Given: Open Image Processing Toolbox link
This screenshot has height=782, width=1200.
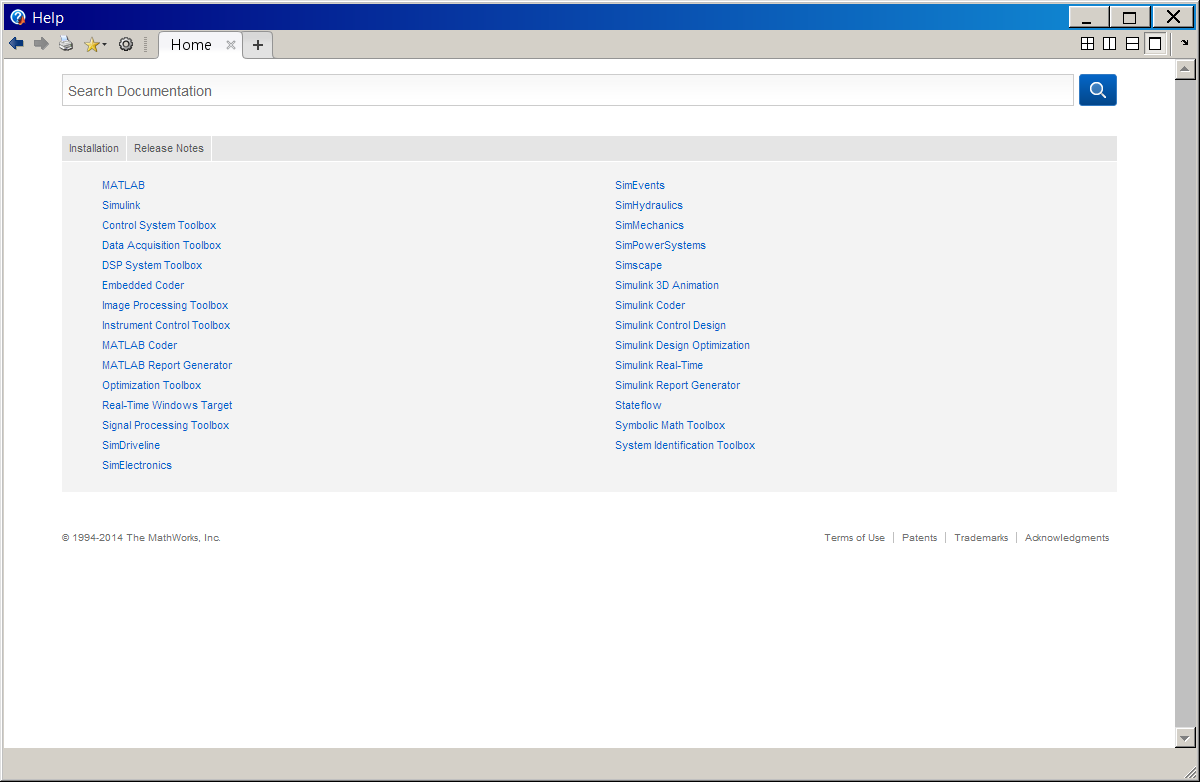Looking at the screenshot, I should click(165, 305).
